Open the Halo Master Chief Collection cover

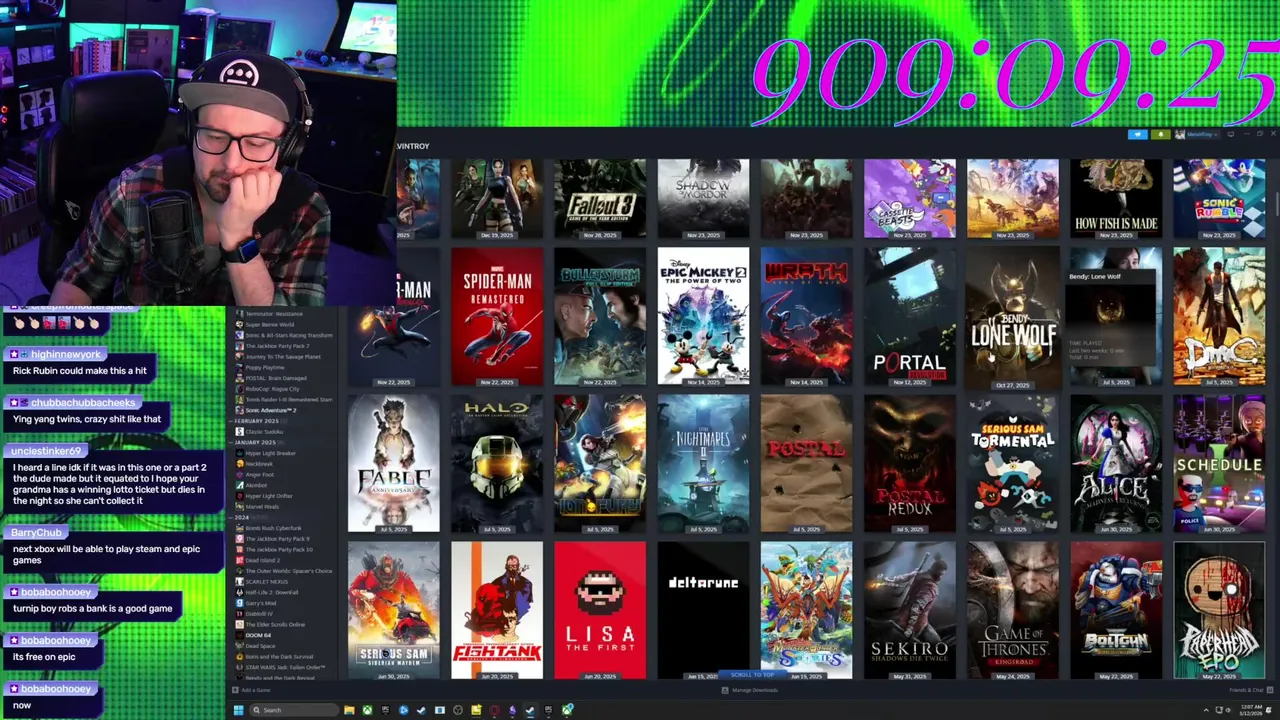coord(497,463)
